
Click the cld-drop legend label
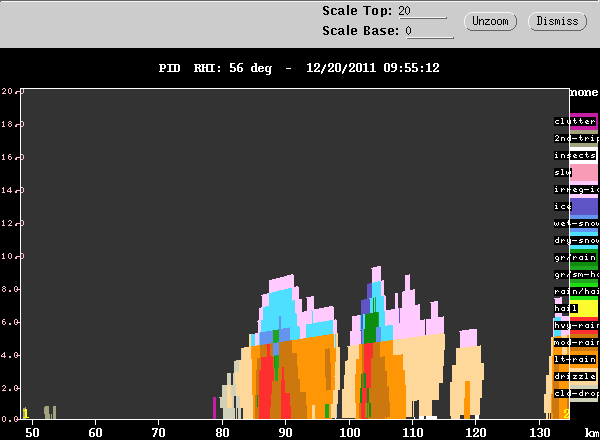tap(575, 393)
